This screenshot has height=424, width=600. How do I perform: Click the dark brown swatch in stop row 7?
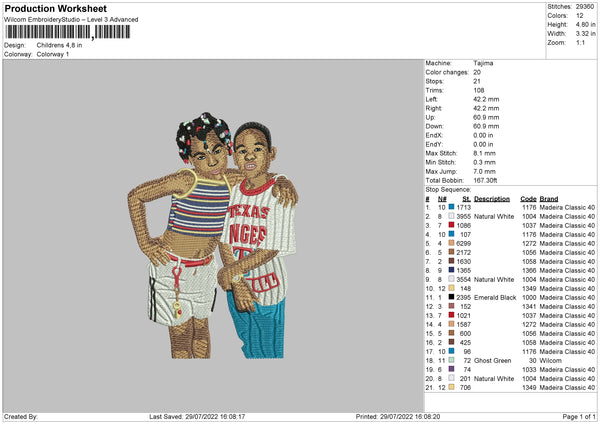click(x=451, y=261)
